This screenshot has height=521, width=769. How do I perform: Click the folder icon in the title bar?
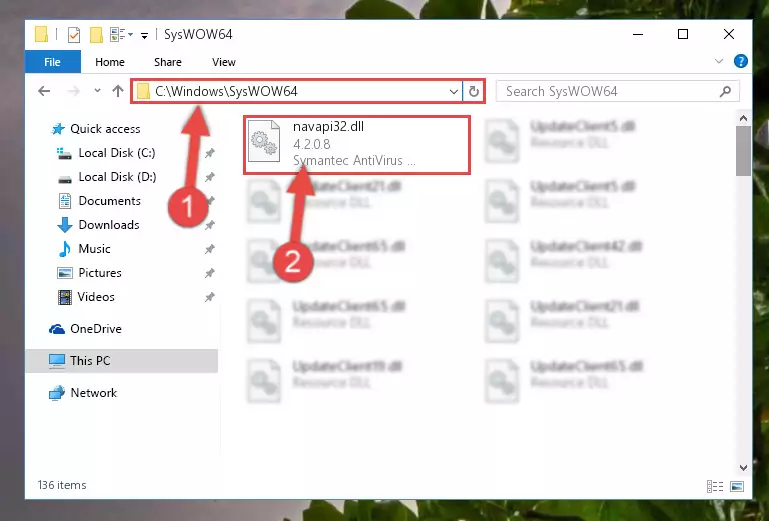coord(42,34)
